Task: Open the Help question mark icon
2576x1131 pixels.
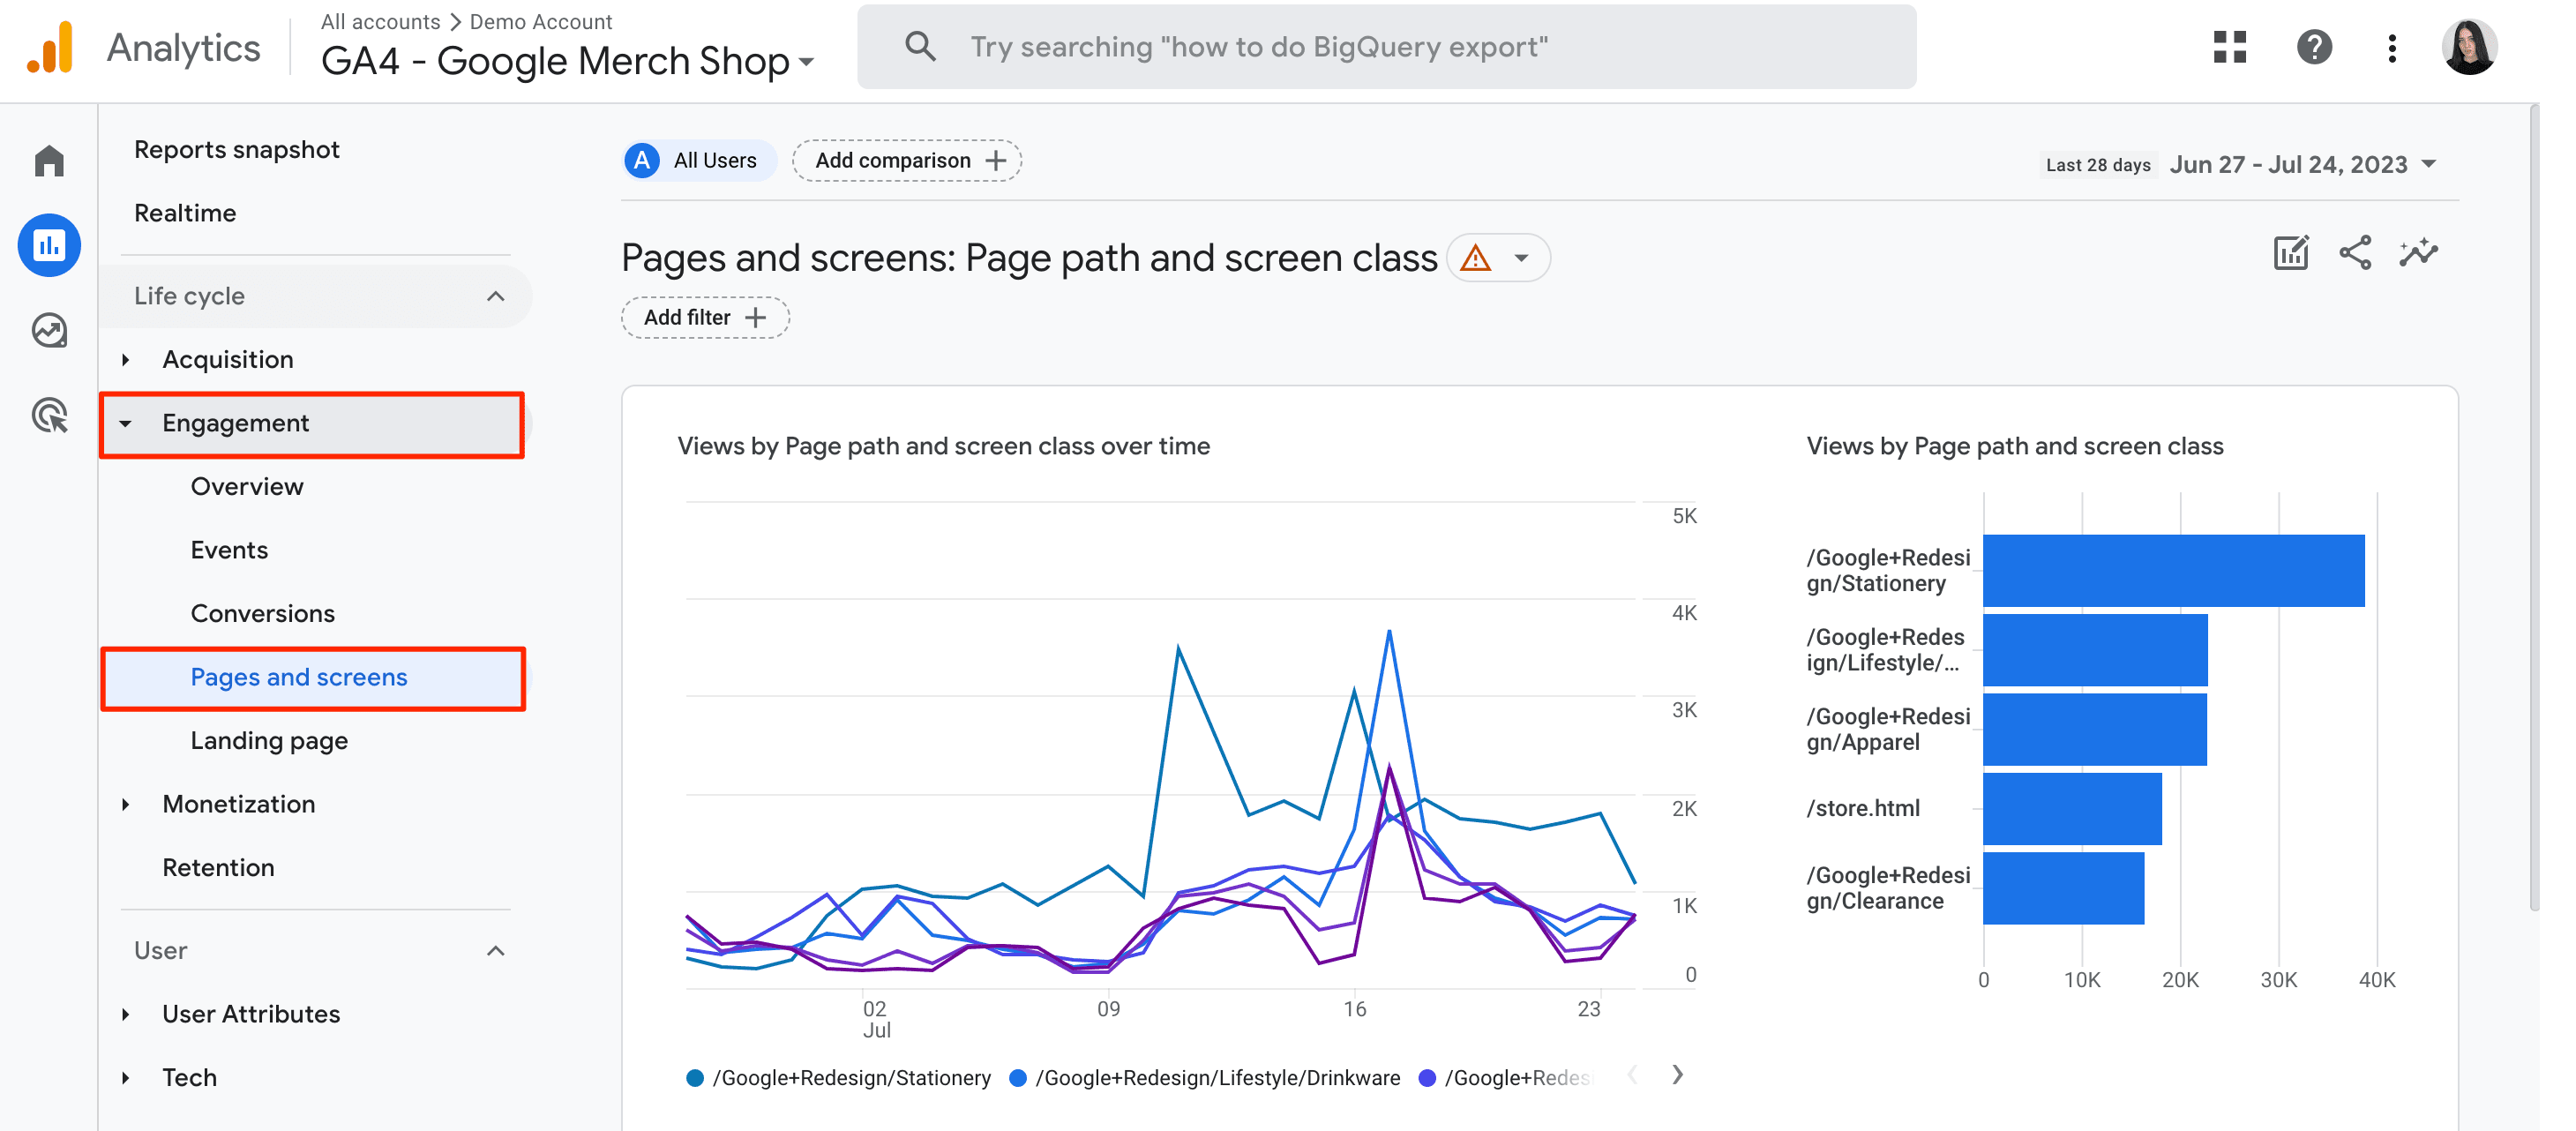Action: [x=2314, y=47]
